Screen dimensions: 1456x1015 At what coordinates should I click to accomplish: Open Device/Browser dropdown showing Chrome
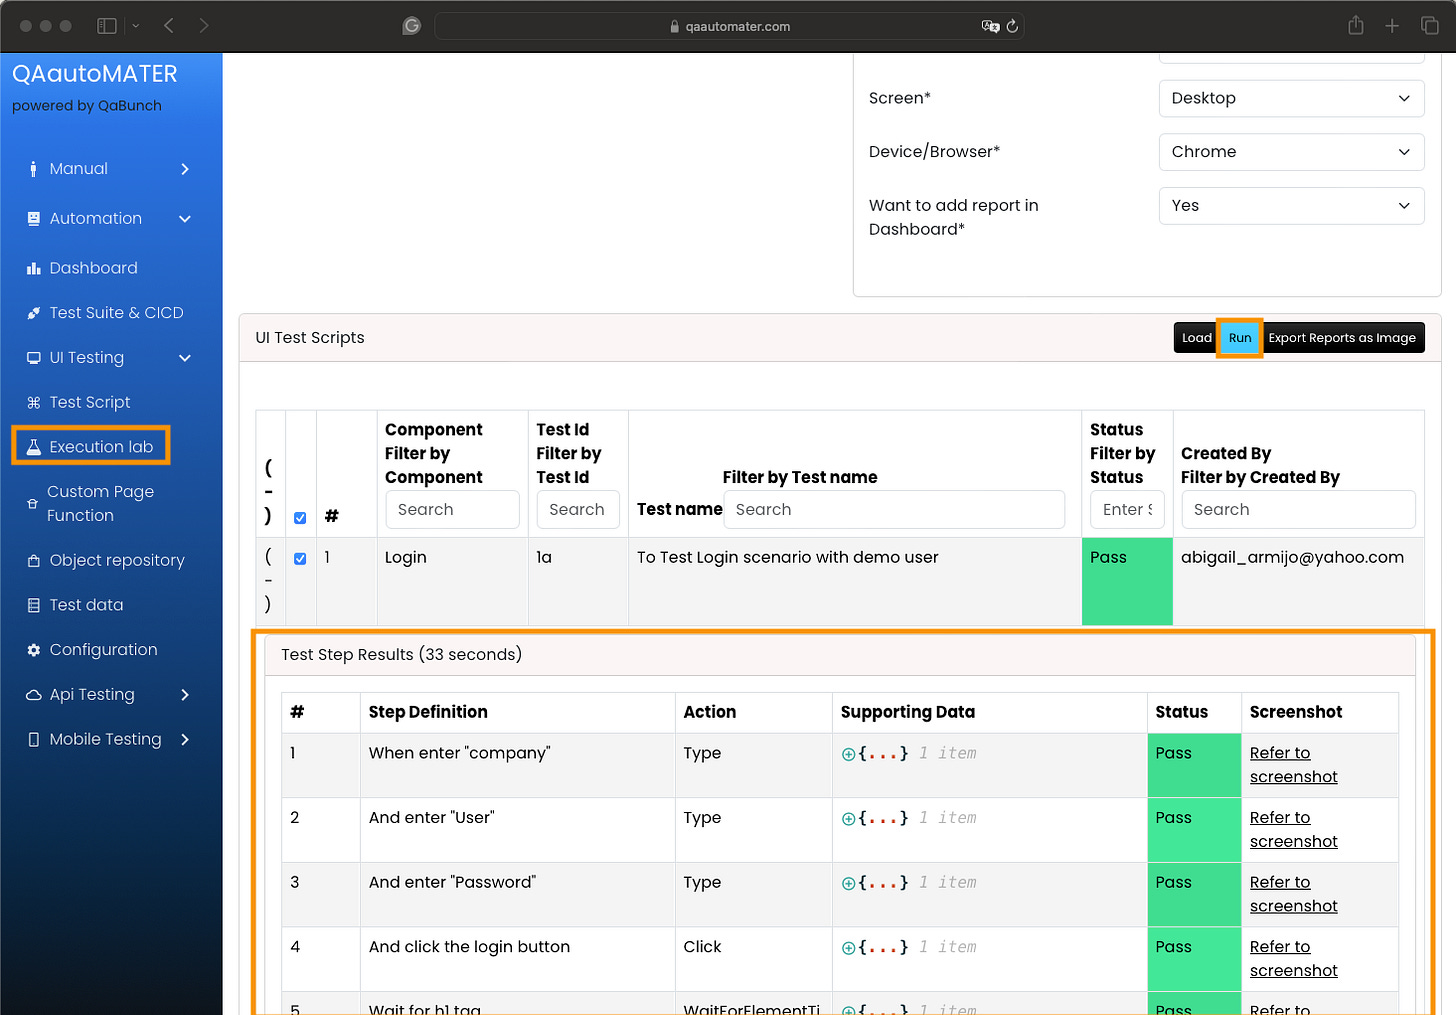click(x=1291, y=152)
